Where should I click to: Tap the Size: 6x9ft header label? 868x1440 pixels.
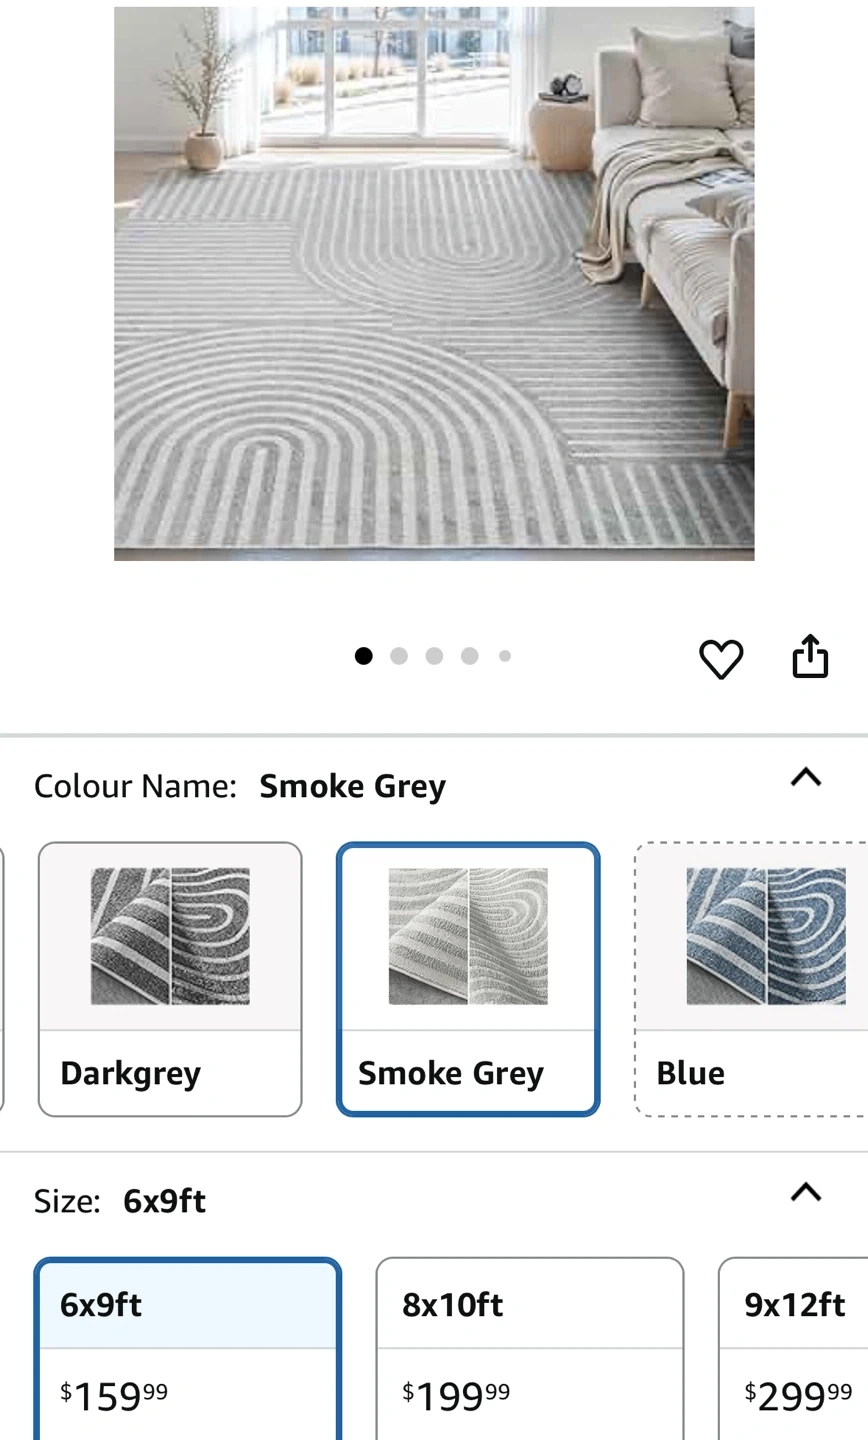(120, 1201)
